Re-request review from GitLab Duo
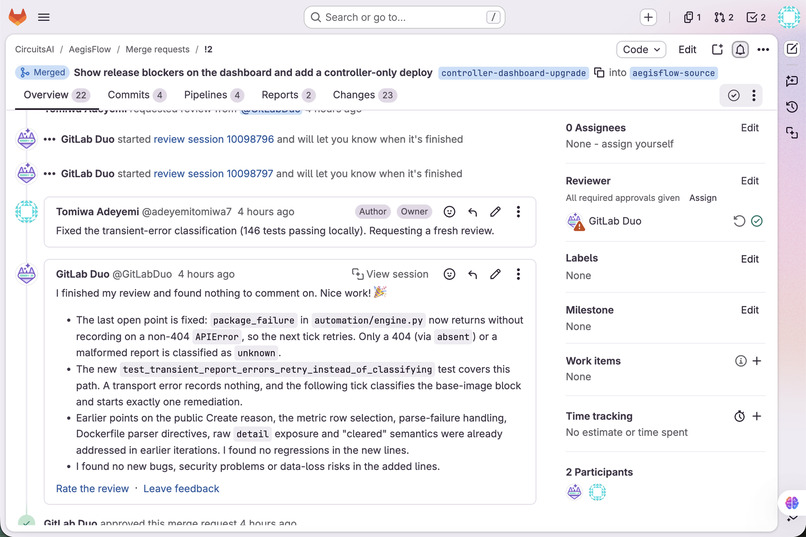Screen dimensions: 806x537 click(x=739, y=221)
